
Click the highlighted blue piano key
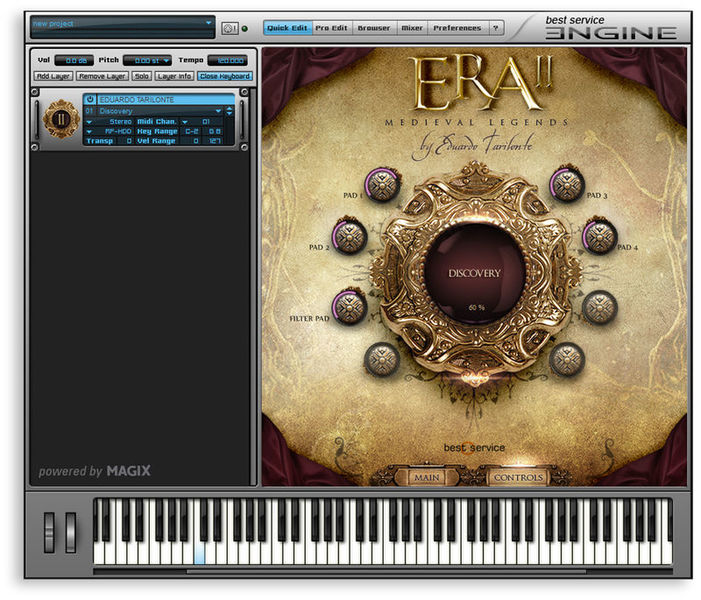[x=199, y=554]
